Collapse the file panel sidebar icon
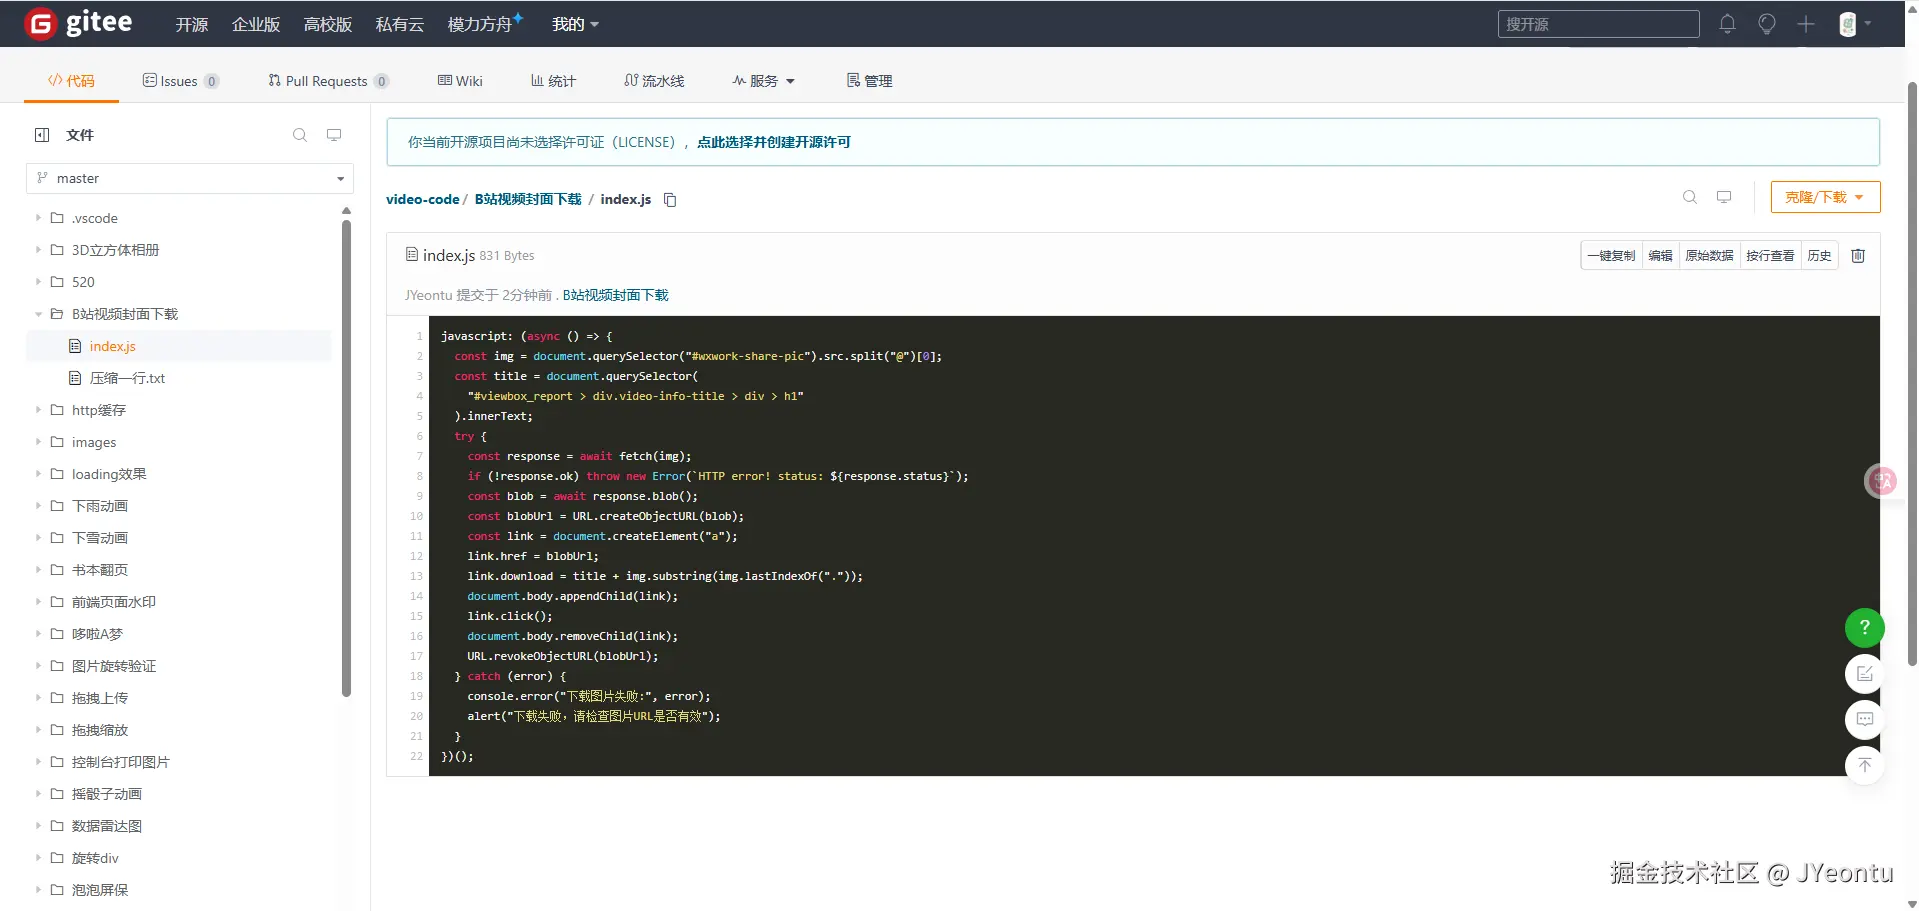Viewport: 1919px width, 911px height. click(x=42, y=135)
